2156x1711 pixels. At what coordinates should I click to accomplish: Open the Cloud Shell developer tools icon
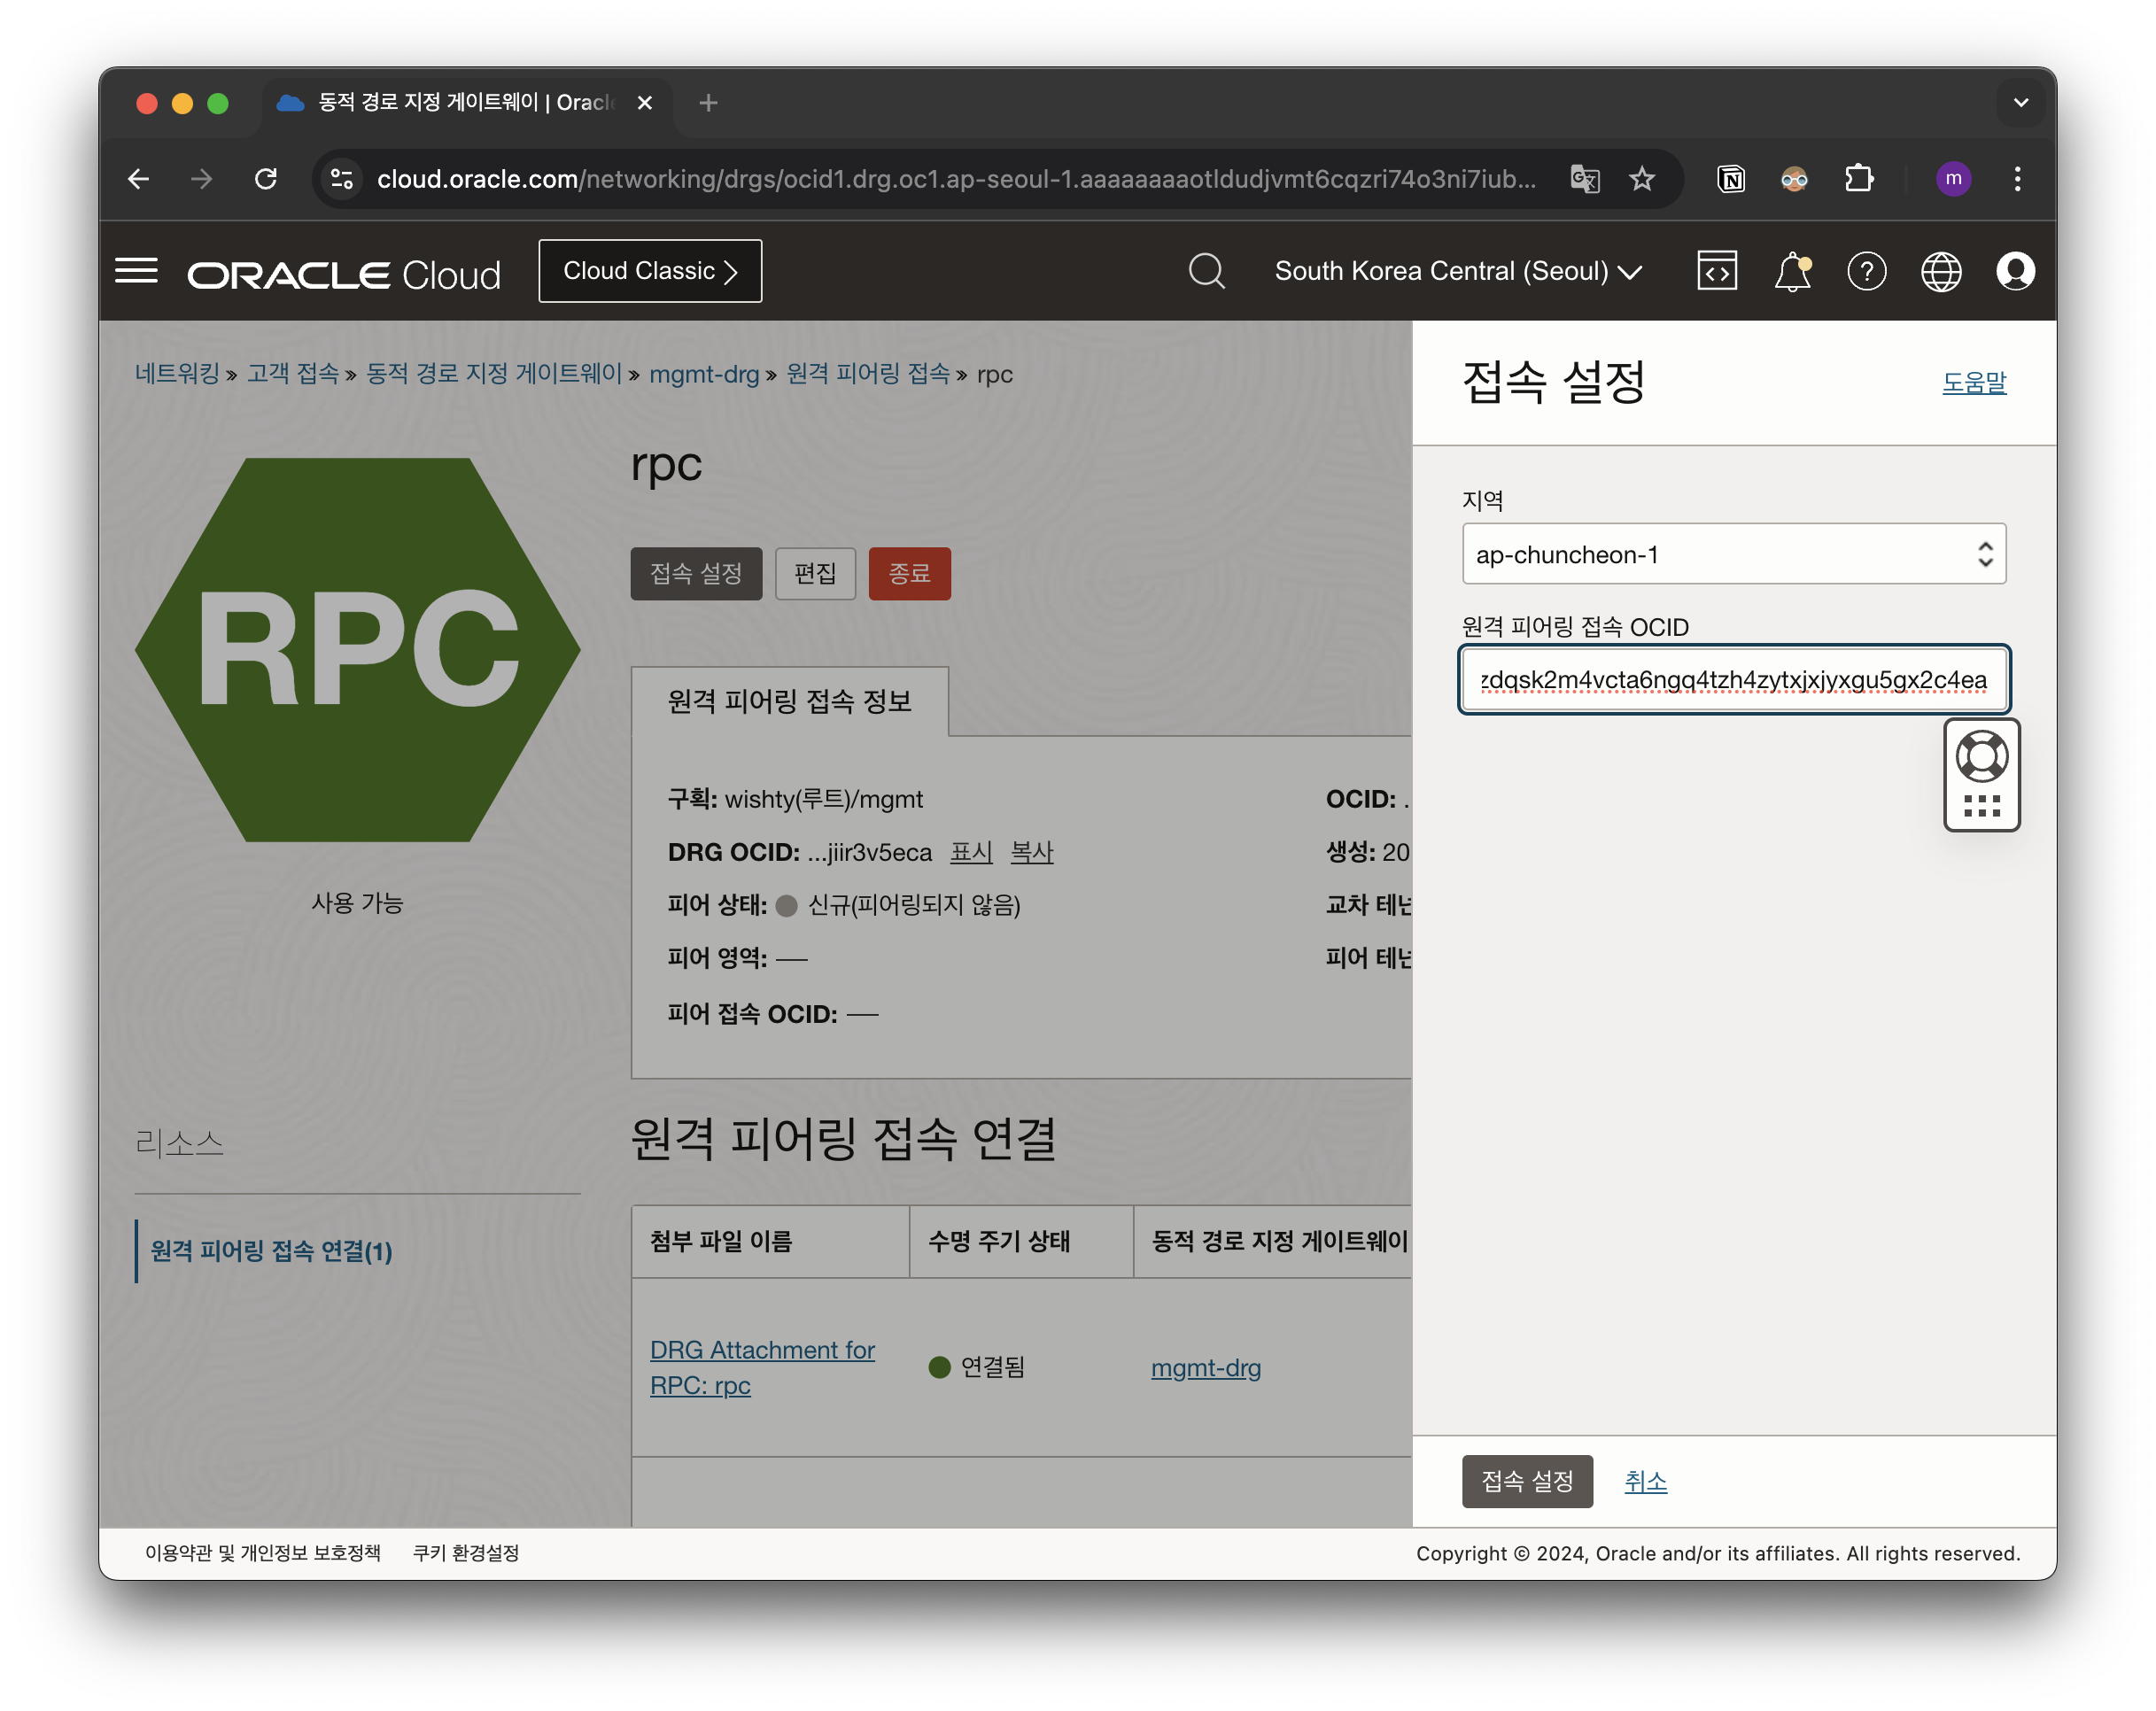[1716, 271]
